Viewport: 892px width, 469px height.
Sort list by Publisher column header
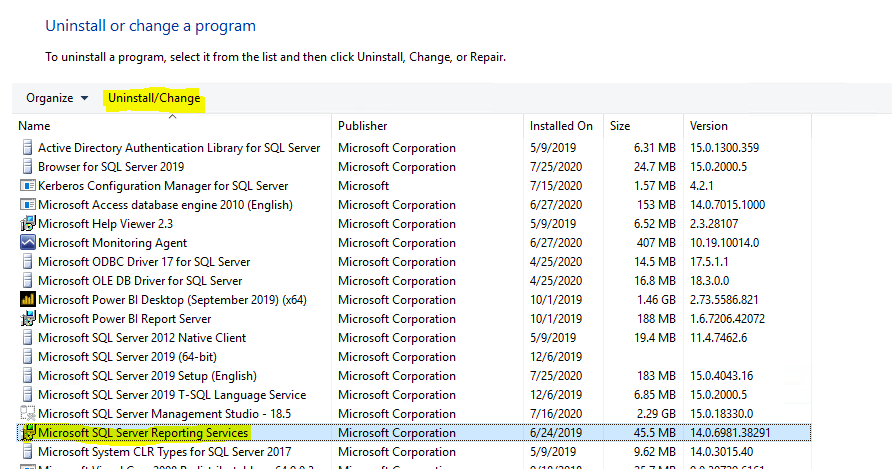362,126
